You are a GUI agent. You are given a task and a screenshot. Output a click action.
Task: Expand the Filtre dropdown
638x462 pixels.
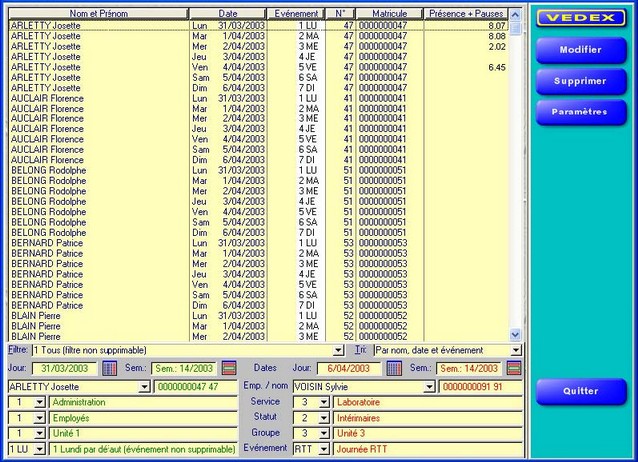pos(338,350)
